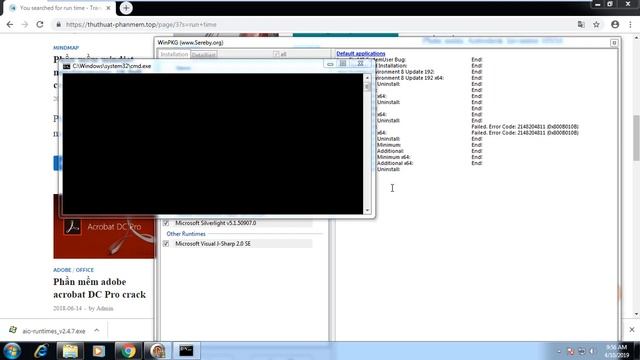The height and width of the screenshot is (360, 640).
Task: Open a new Chrome tab
Action: [x=126, y=8]
